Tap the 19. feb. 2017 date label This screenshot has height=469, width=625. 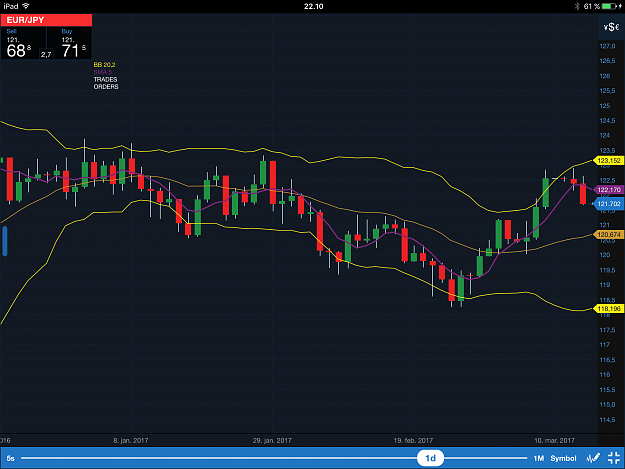pyautogui.click(x=413, y=440)
